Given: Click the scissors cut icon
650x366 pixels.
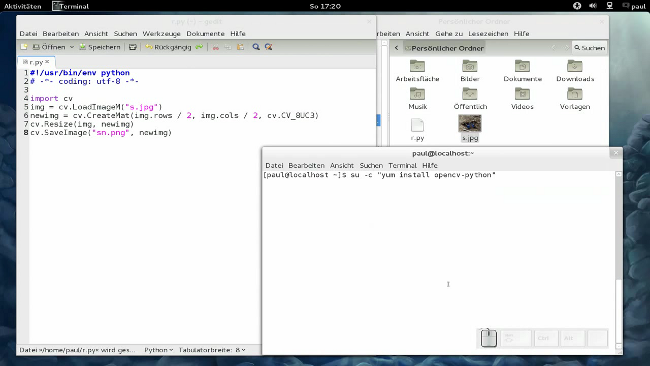Looking at the screenshot, I should point(216,47).
